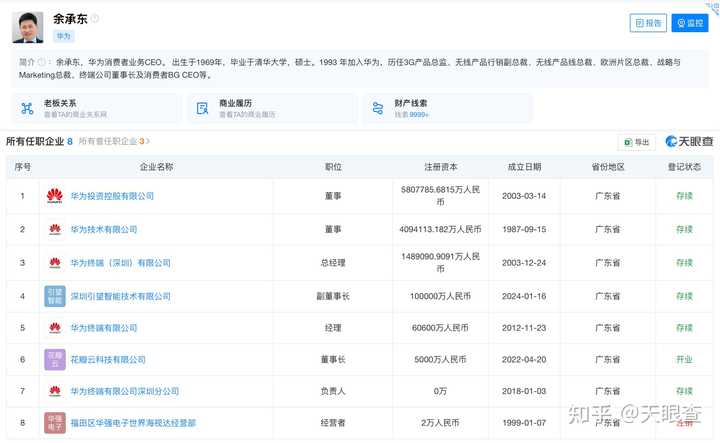Click the 副董事长 position cell
The image size is (720, 443).
[x=333, y=296]
